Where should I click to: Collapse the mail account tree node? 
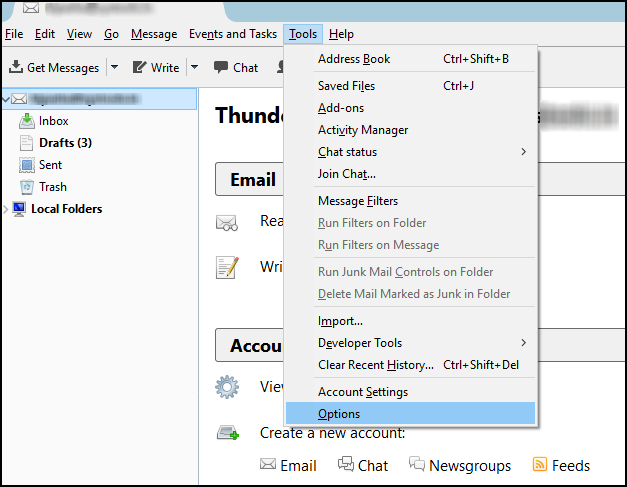[6, 99]
